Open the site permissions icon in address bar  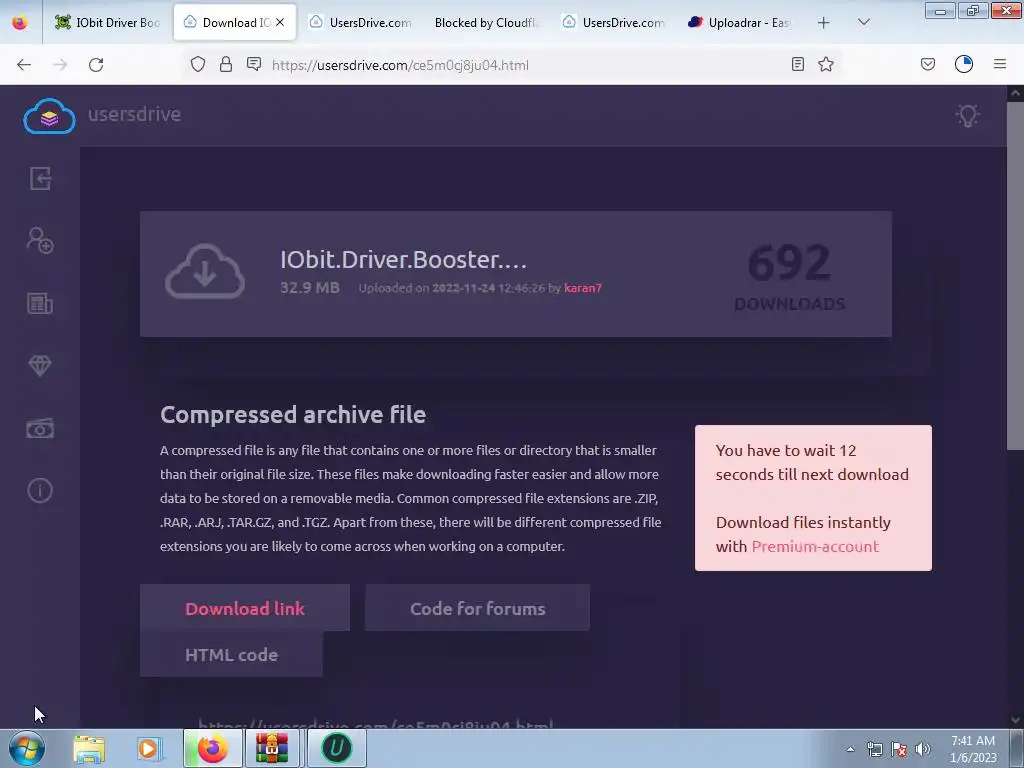tap(254, 64)
